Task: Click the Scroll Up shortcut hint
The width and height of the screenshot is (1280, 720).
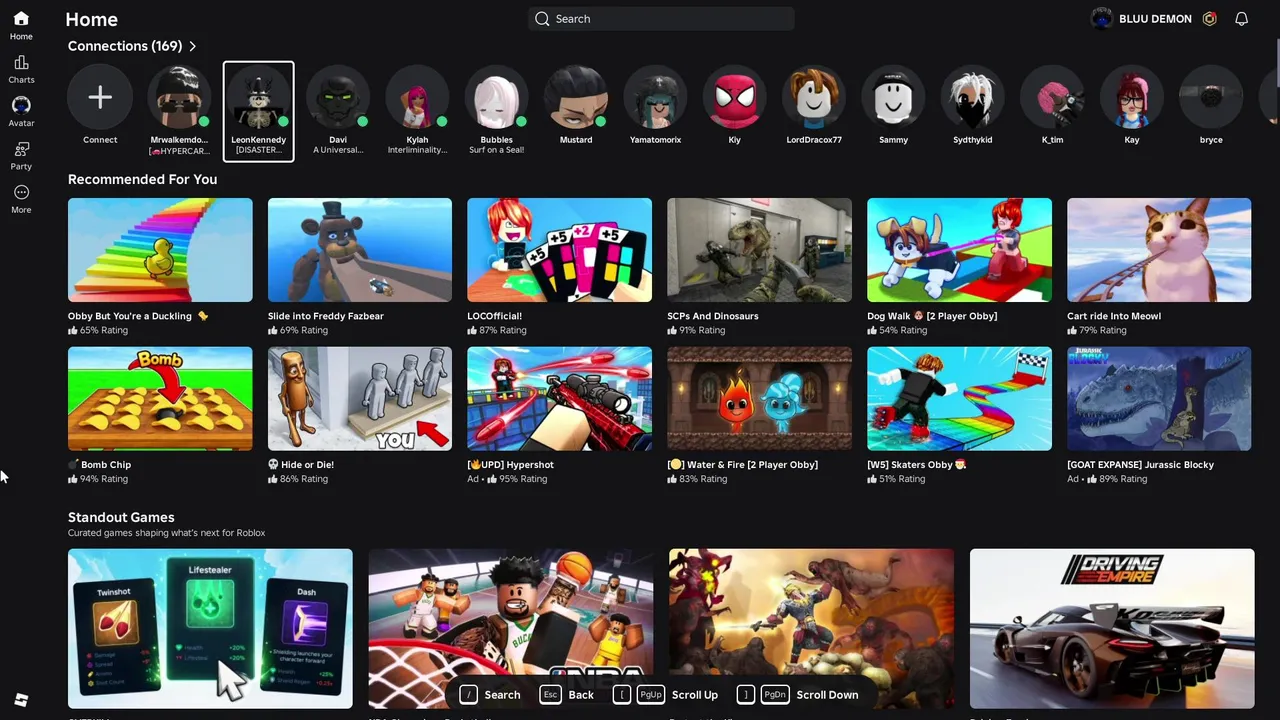Action: pyautogui.click(x=665, y=694)
